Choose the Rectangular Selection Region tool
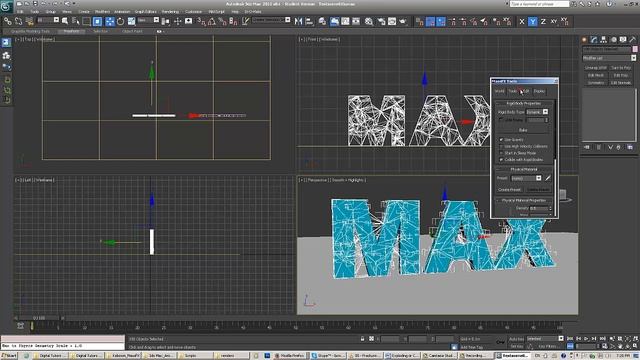Image resolution: width=640 pixels, height=360 pixels. (x=87, y=21)
